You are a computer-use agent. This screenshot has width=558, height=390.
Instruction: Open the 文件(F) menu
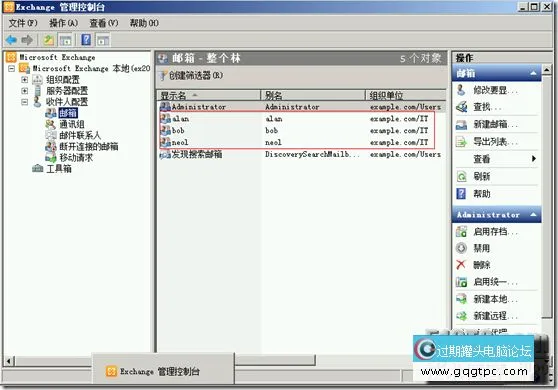pos(23,23)
